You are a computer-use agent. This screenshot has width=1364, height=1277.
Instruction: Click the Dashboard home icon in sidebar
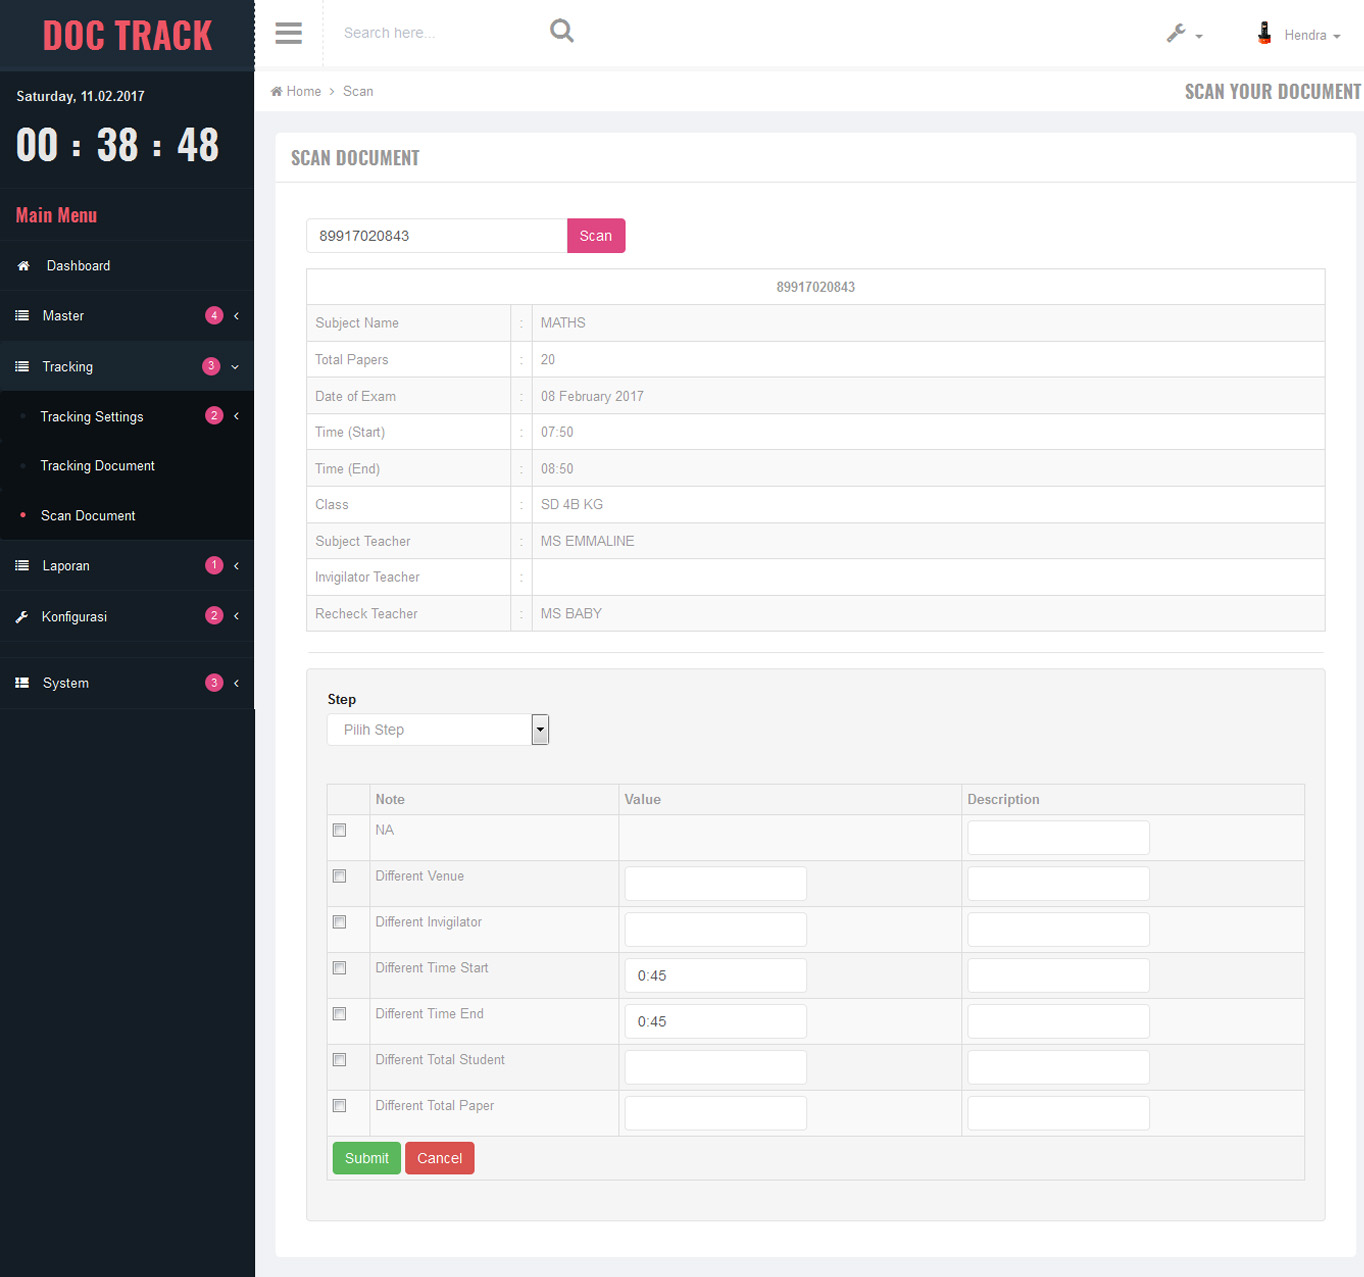coord(23,266)
